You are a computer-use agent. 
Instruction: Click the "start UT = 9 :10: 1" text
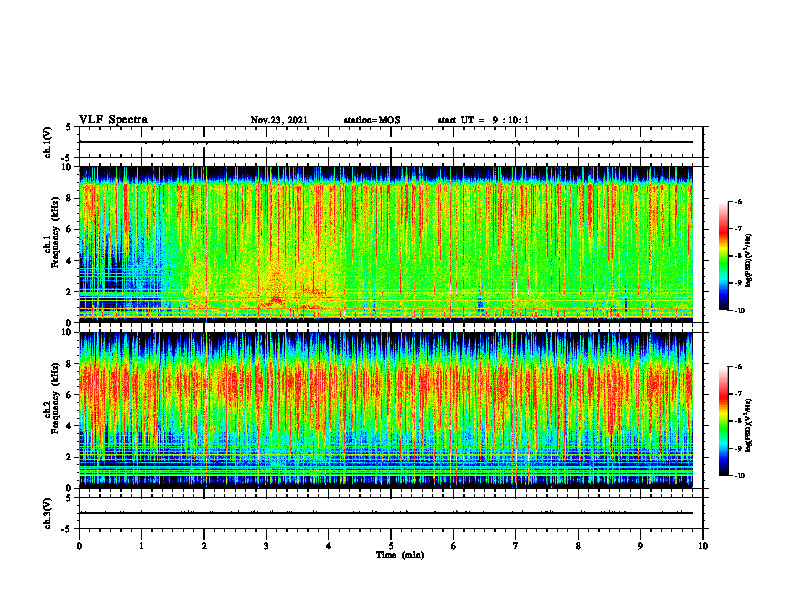click(x=483, y=120)
